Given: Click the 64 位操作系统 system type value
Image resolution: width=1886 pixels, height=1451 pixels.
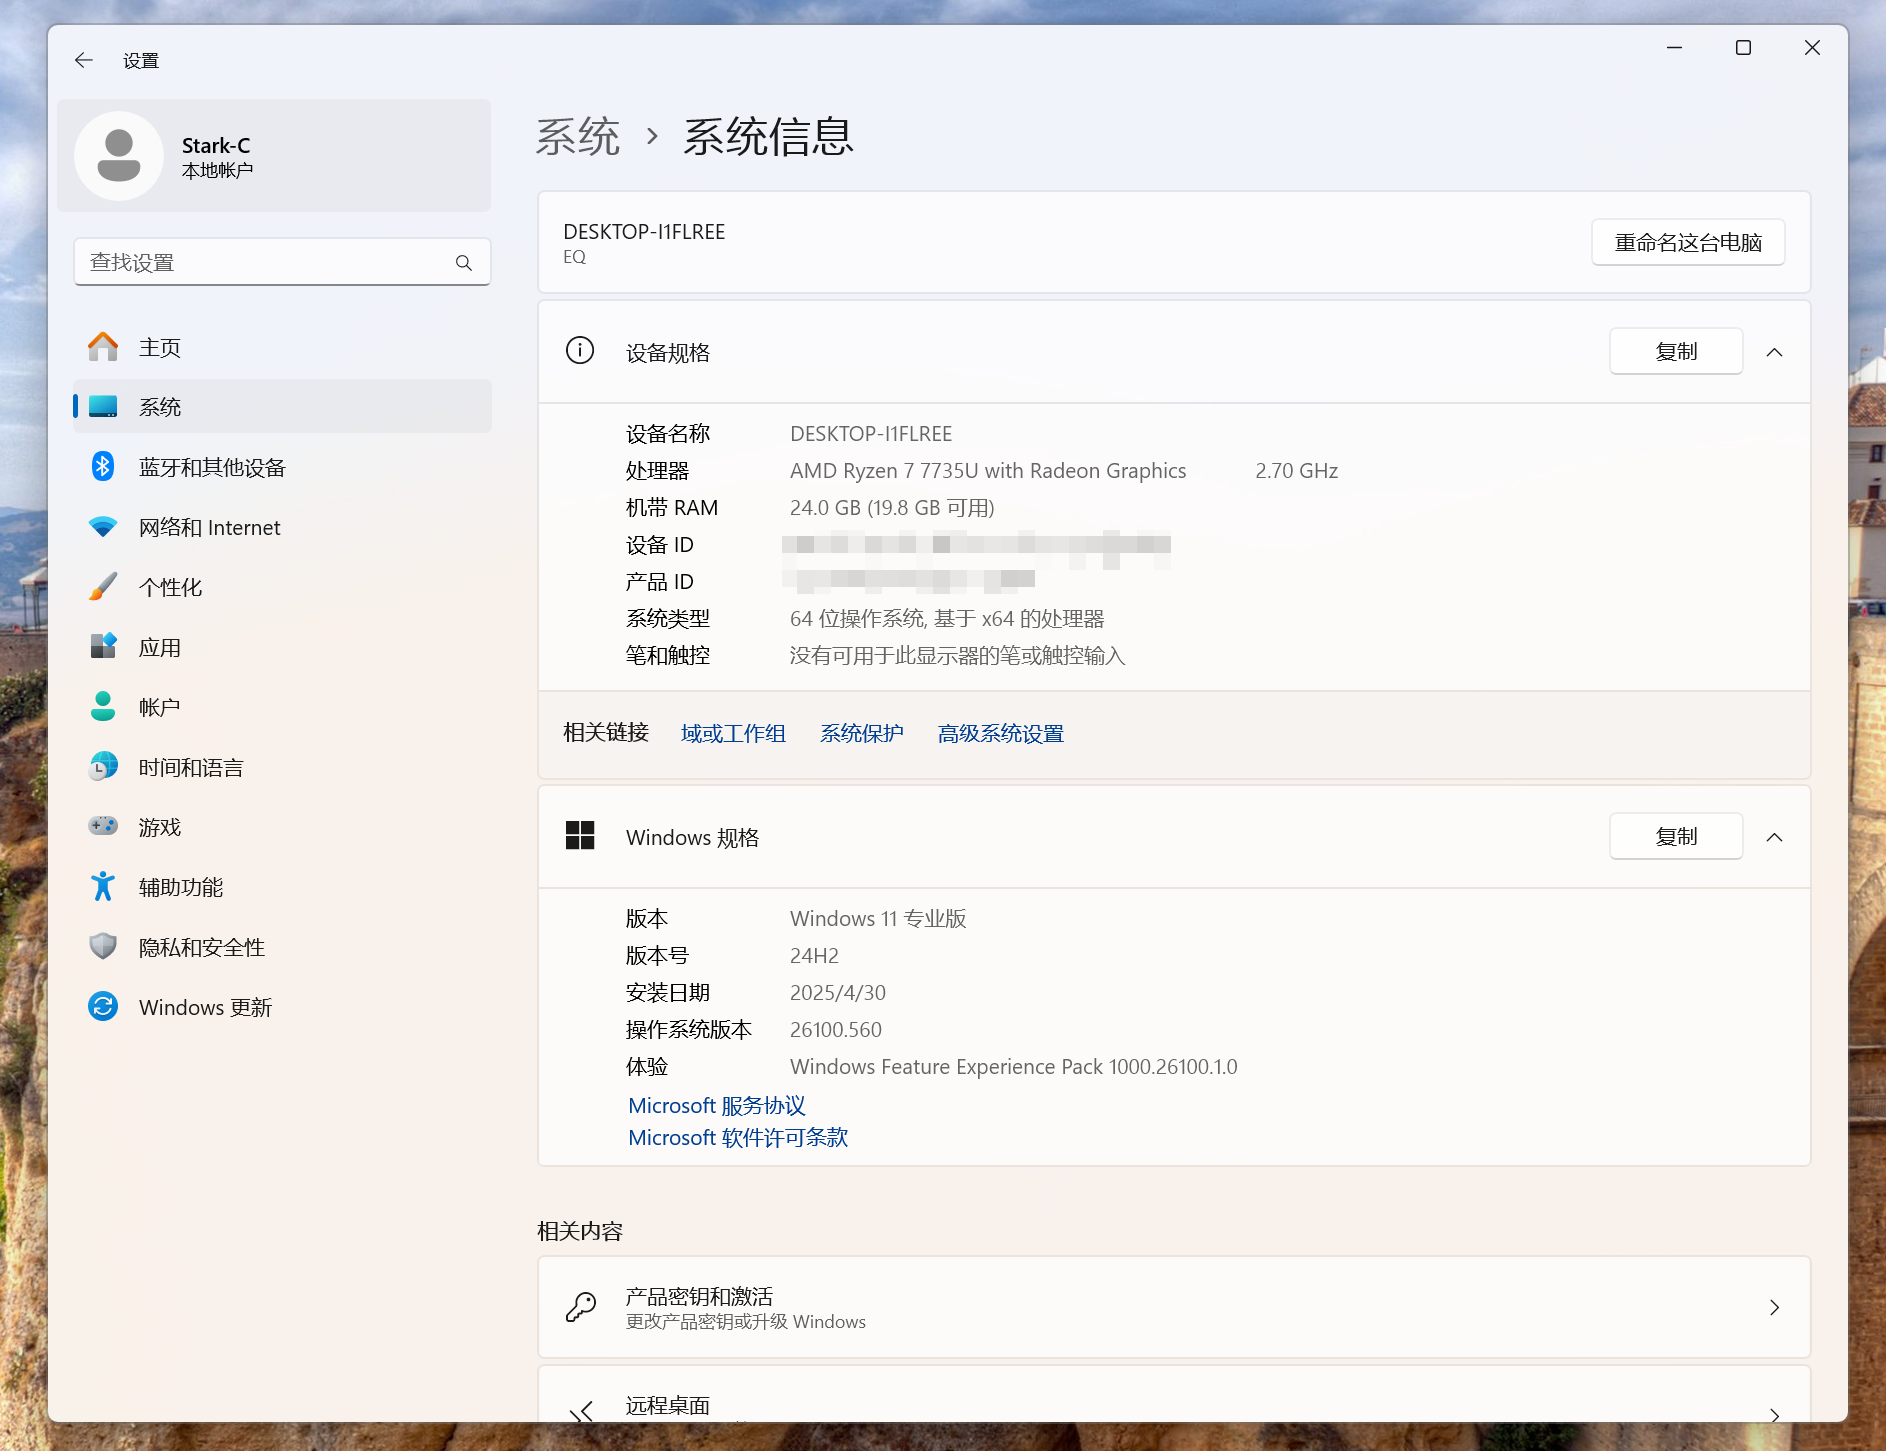Looking at the screenshot, I should point(947,618).
